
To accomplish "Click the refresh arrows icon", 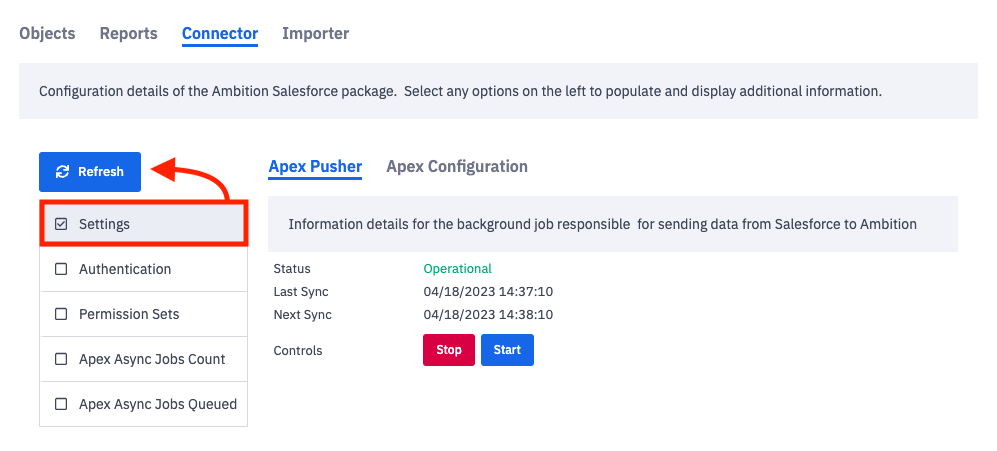I will coord(62,172).
